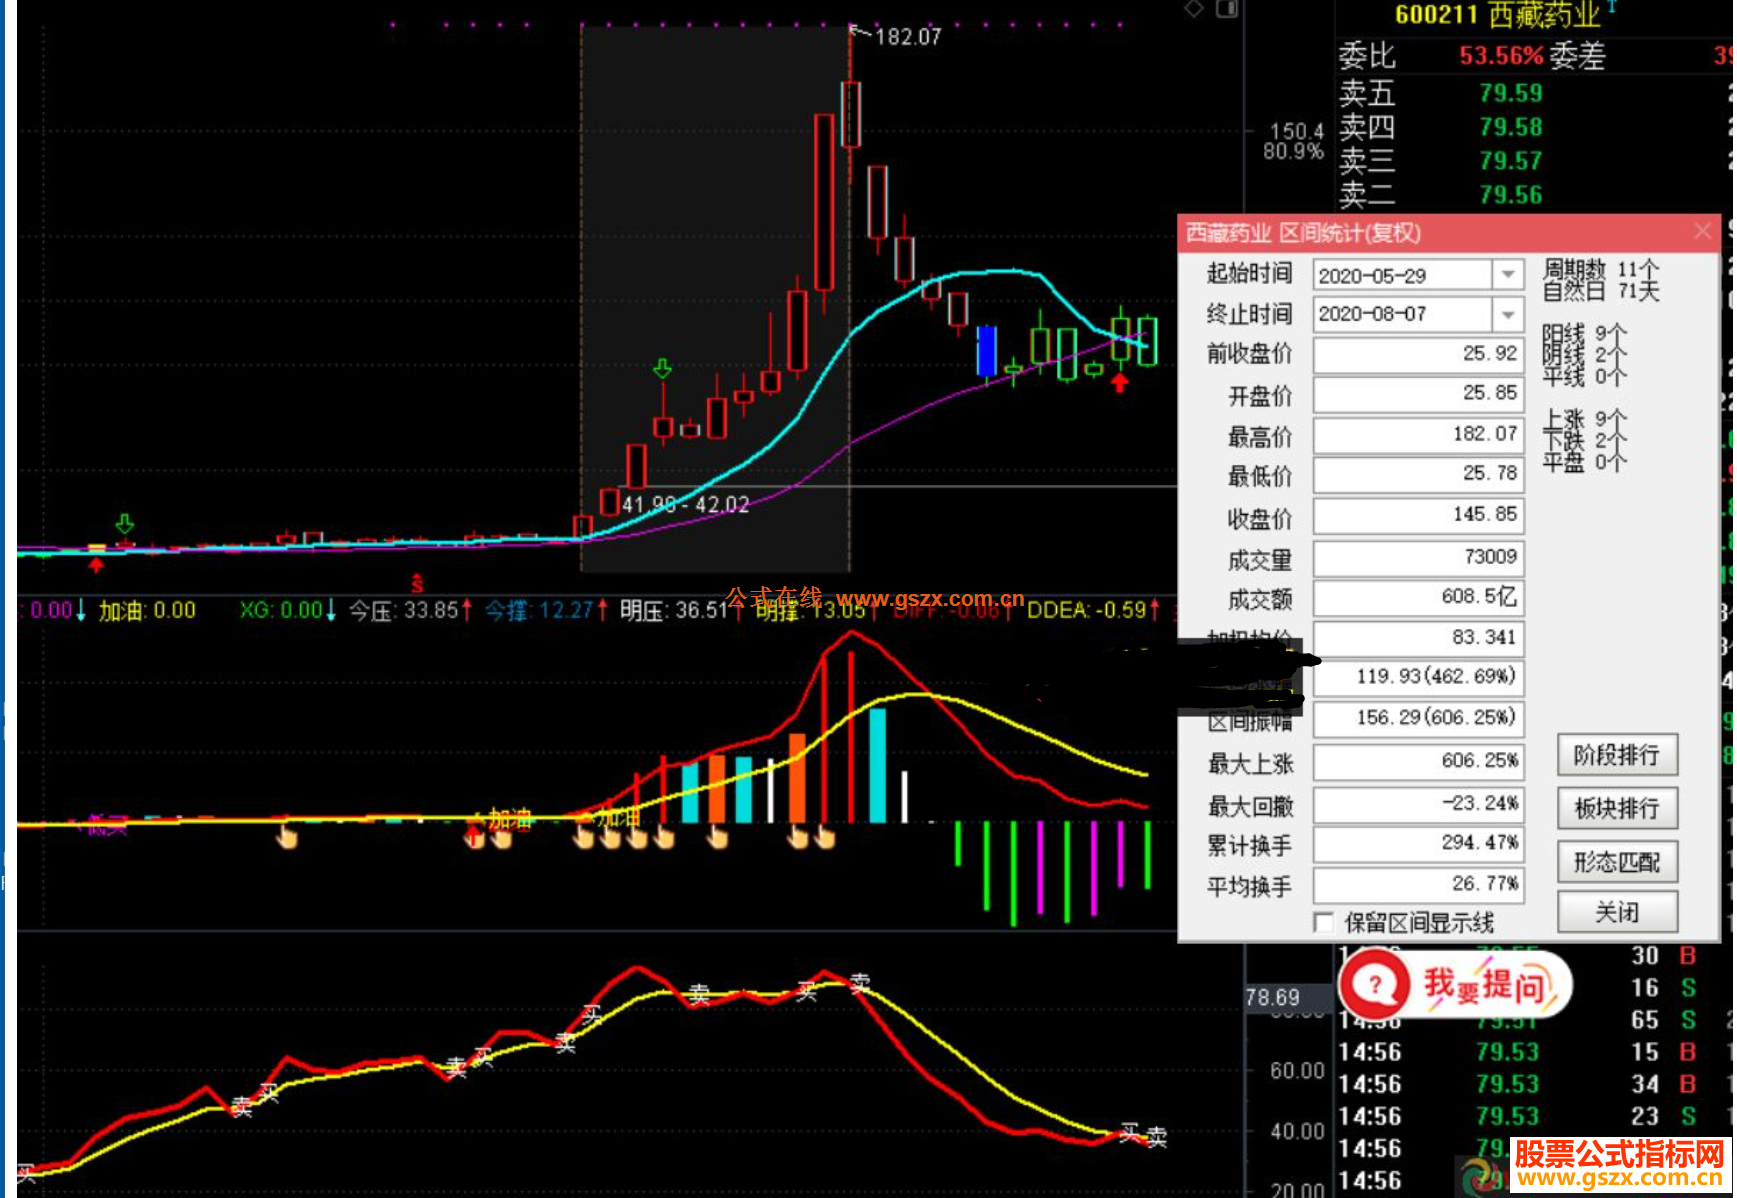Click the 自然日 71天 statistic text
Image resolution: width=1737 pixels, height=1198 pixels.
click(1600, 291)
